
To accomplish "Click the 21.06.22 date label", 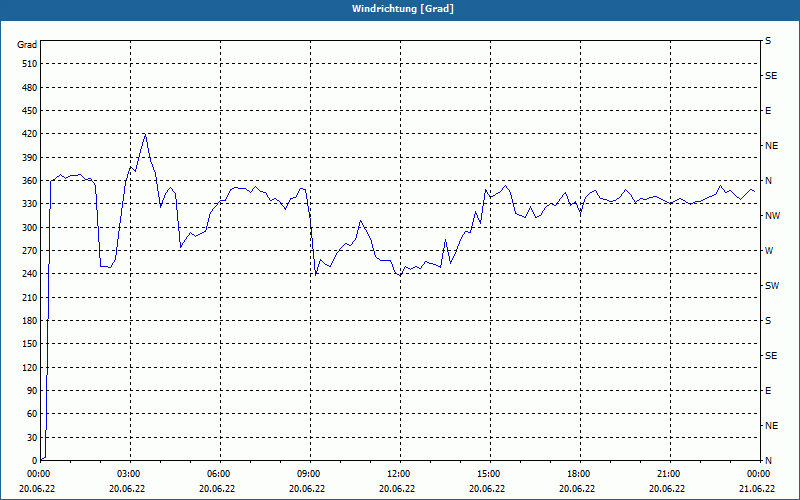I will coord(757,489).
